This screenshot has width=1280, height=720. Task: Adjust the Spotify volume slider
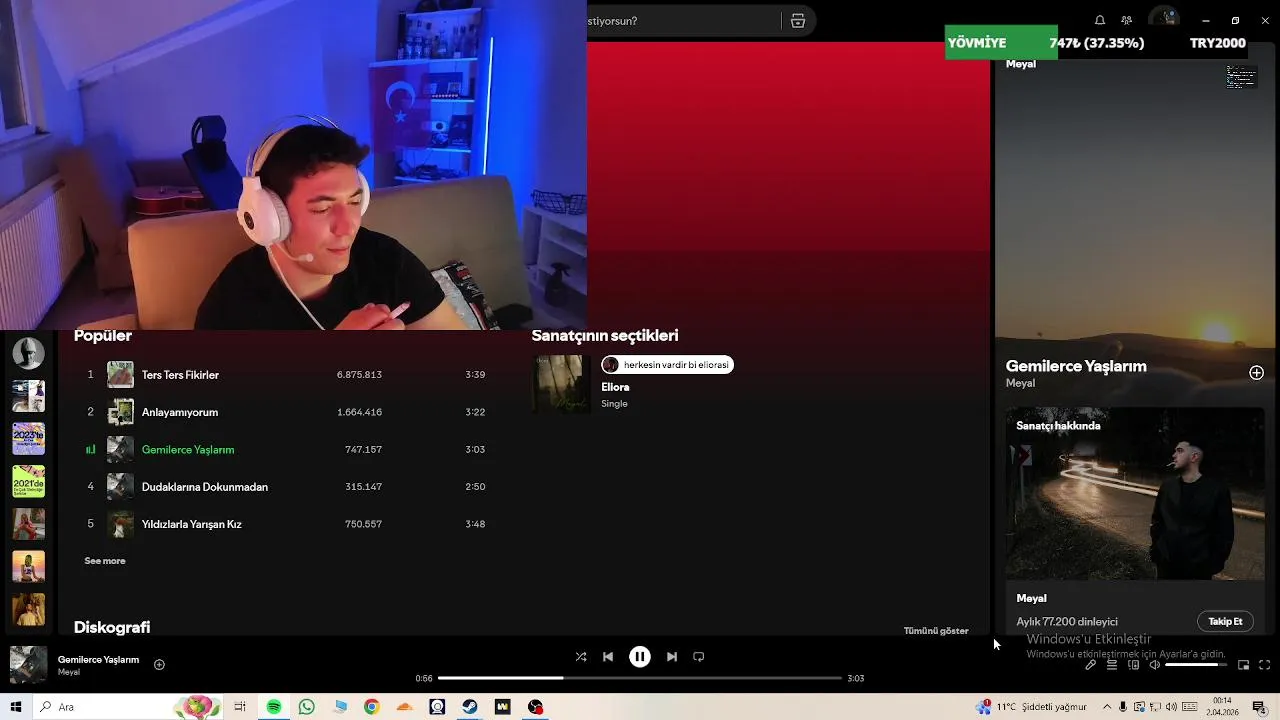coord(1196,665)
